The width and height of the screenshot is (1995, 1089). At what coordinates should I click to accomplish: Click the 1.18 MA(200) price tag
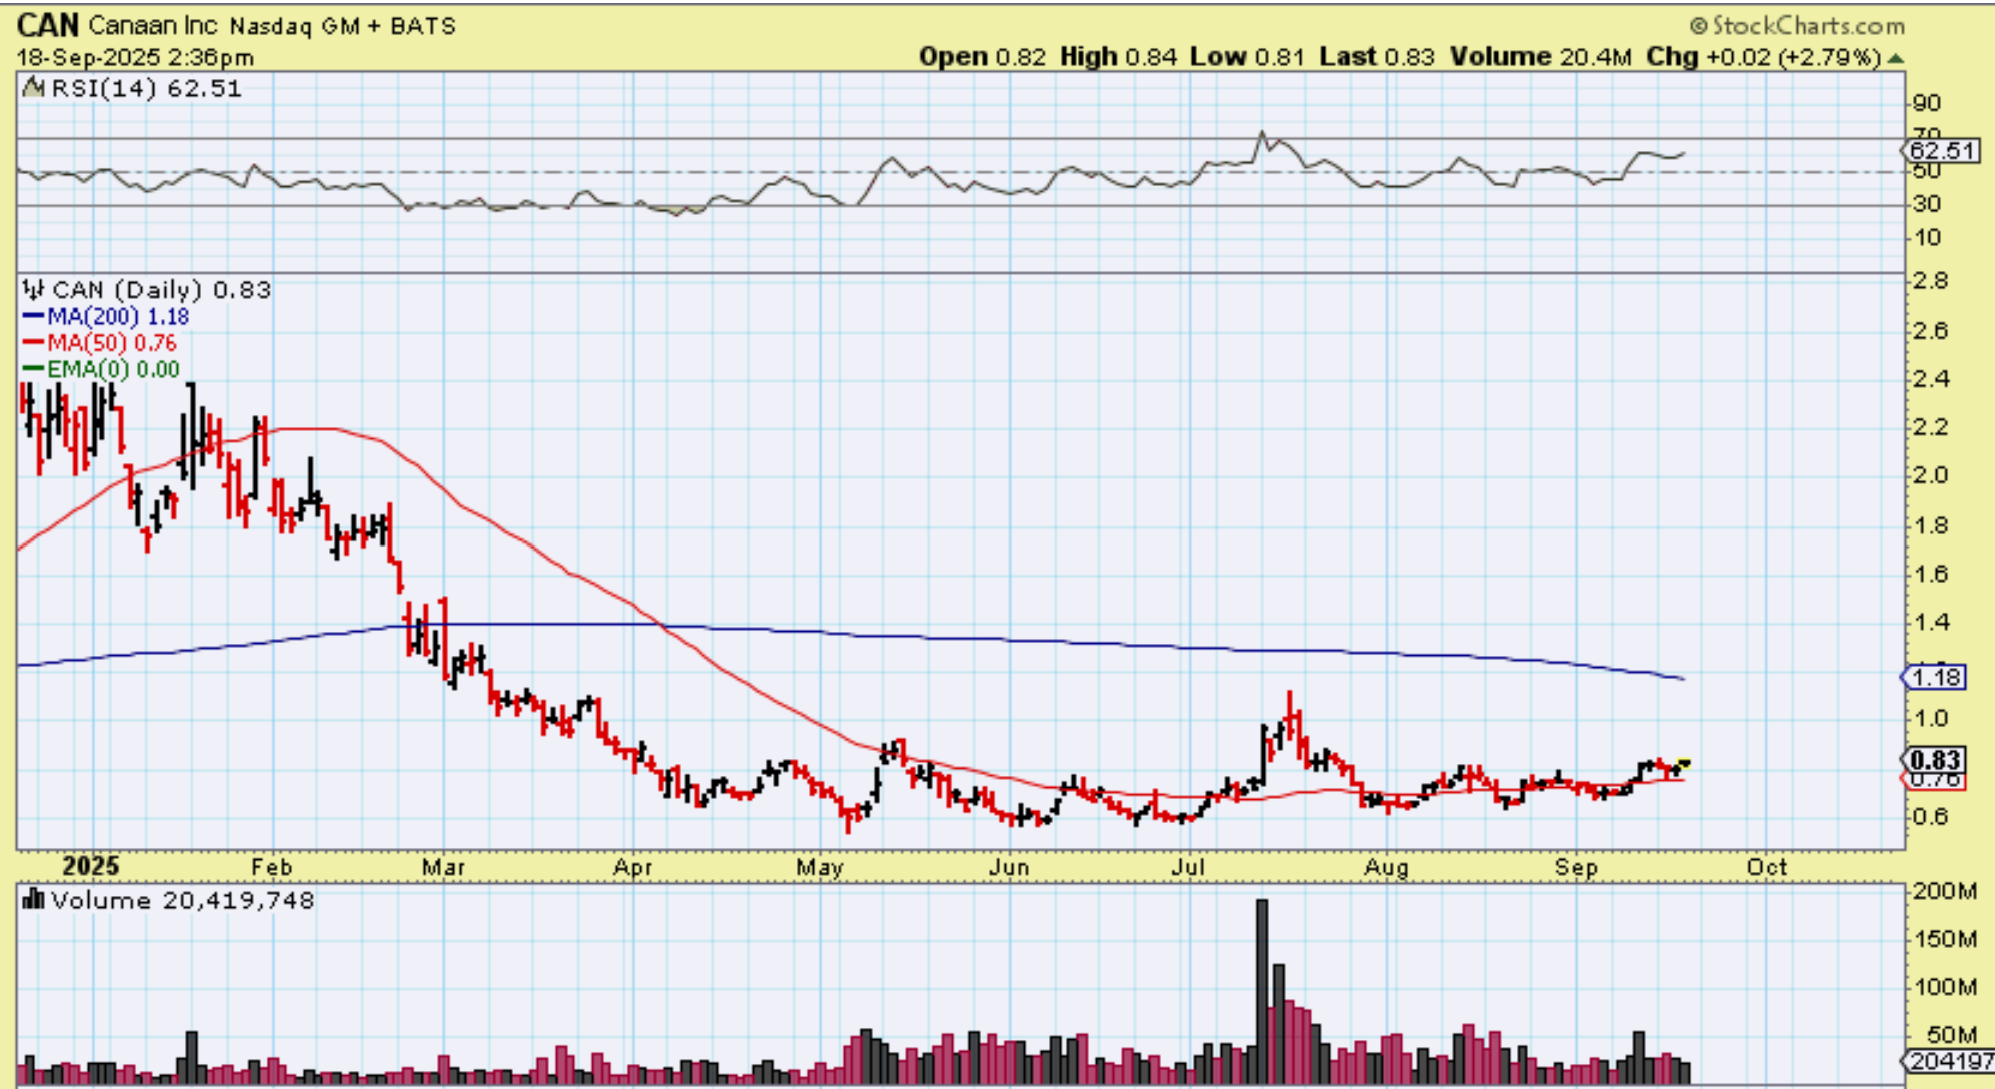(1936, 677)
